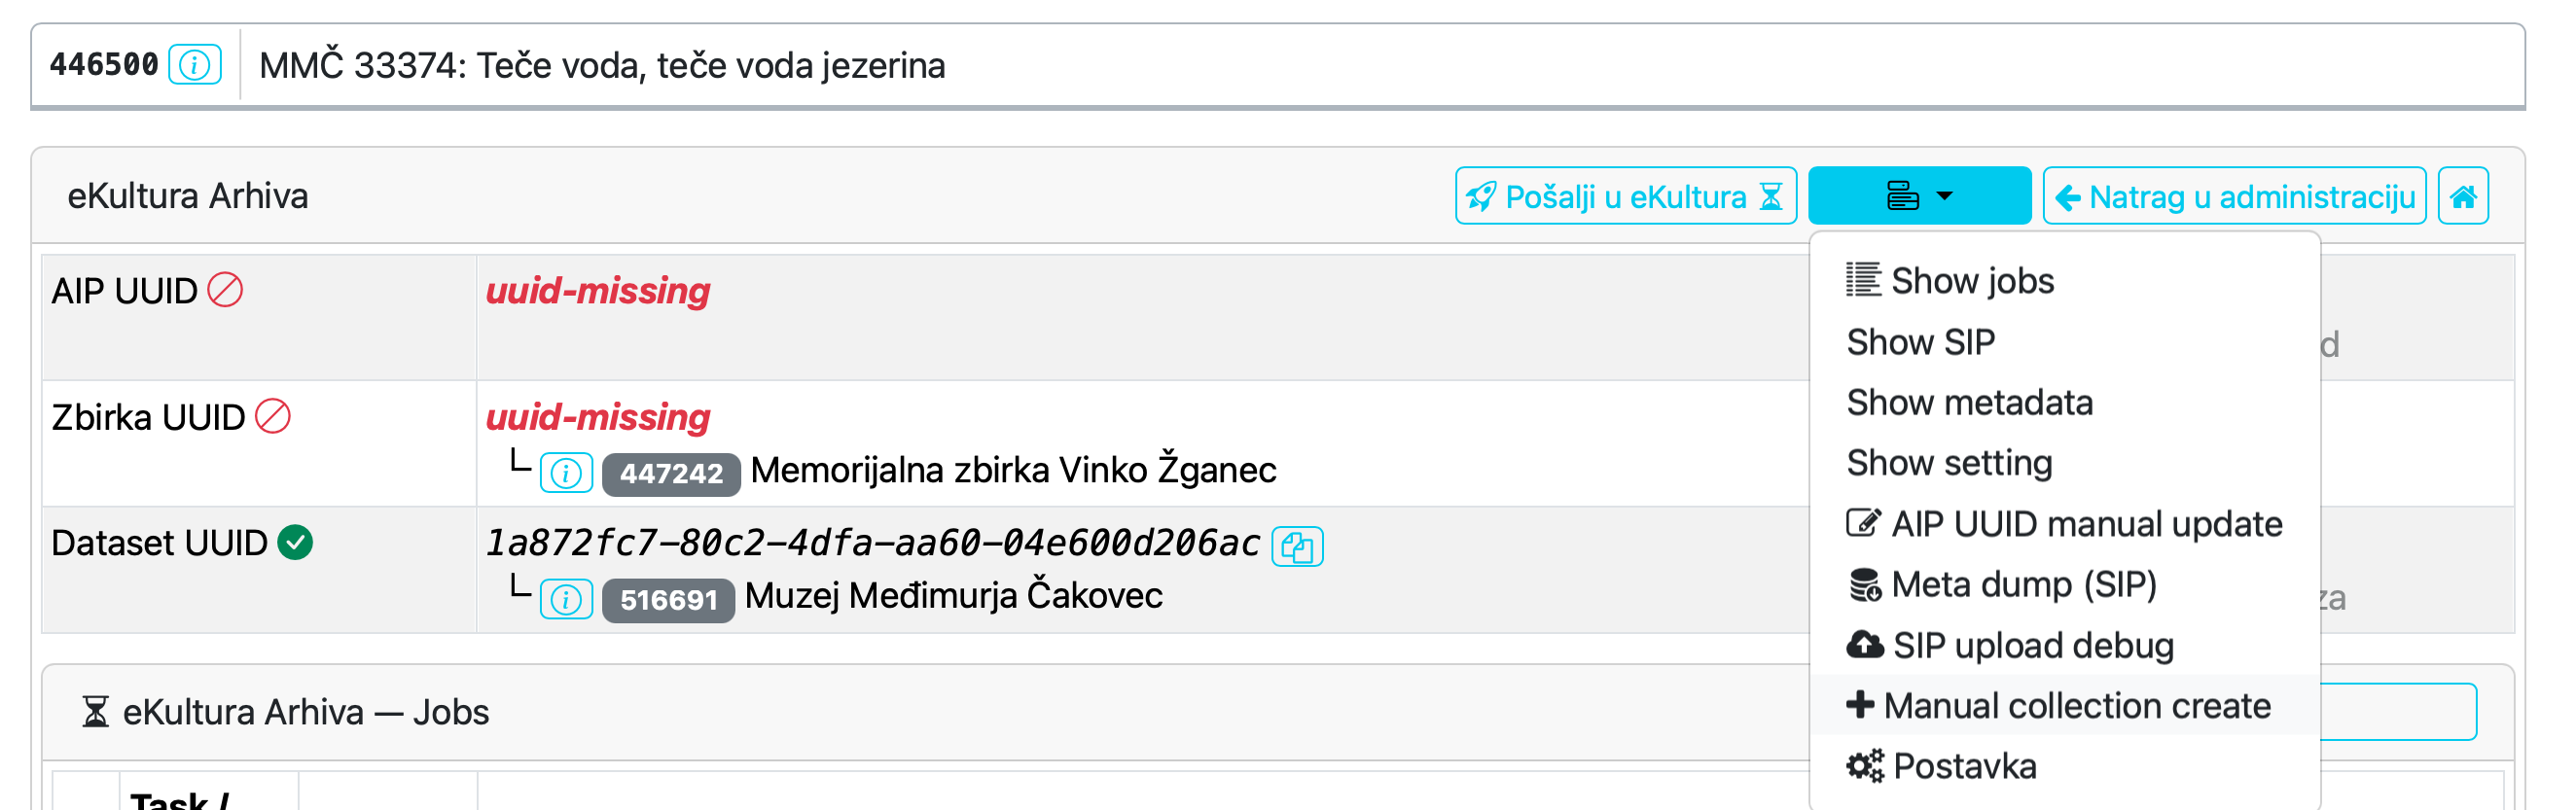
Task: Go back via Natrag u administraciju
Action: point(2234,196)
